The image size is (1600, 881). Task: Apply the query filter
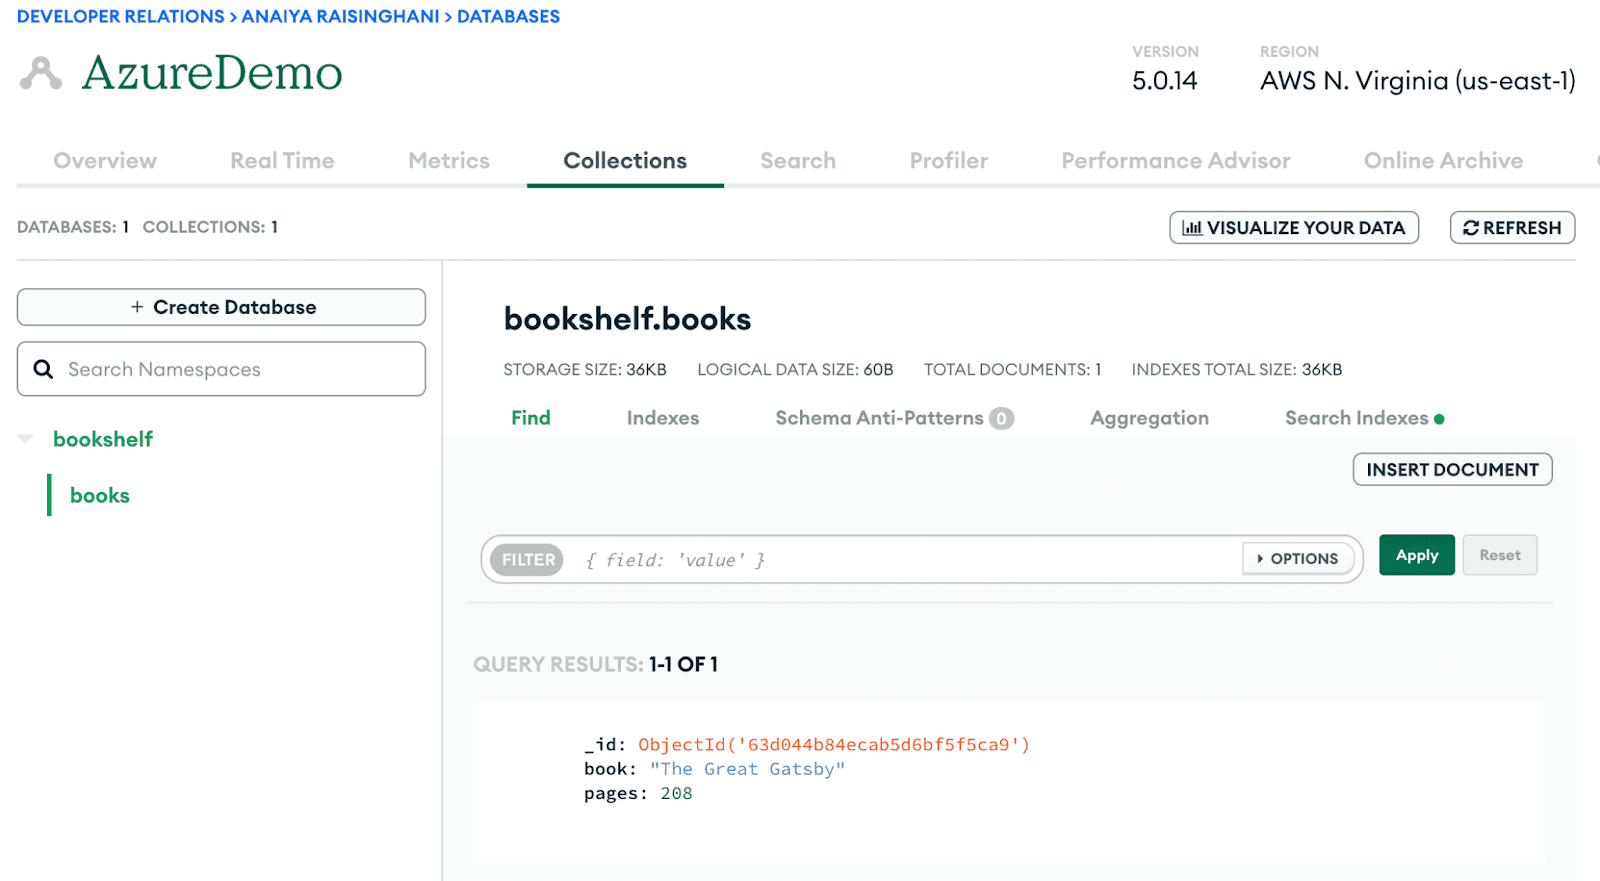tap(1416, 555)
